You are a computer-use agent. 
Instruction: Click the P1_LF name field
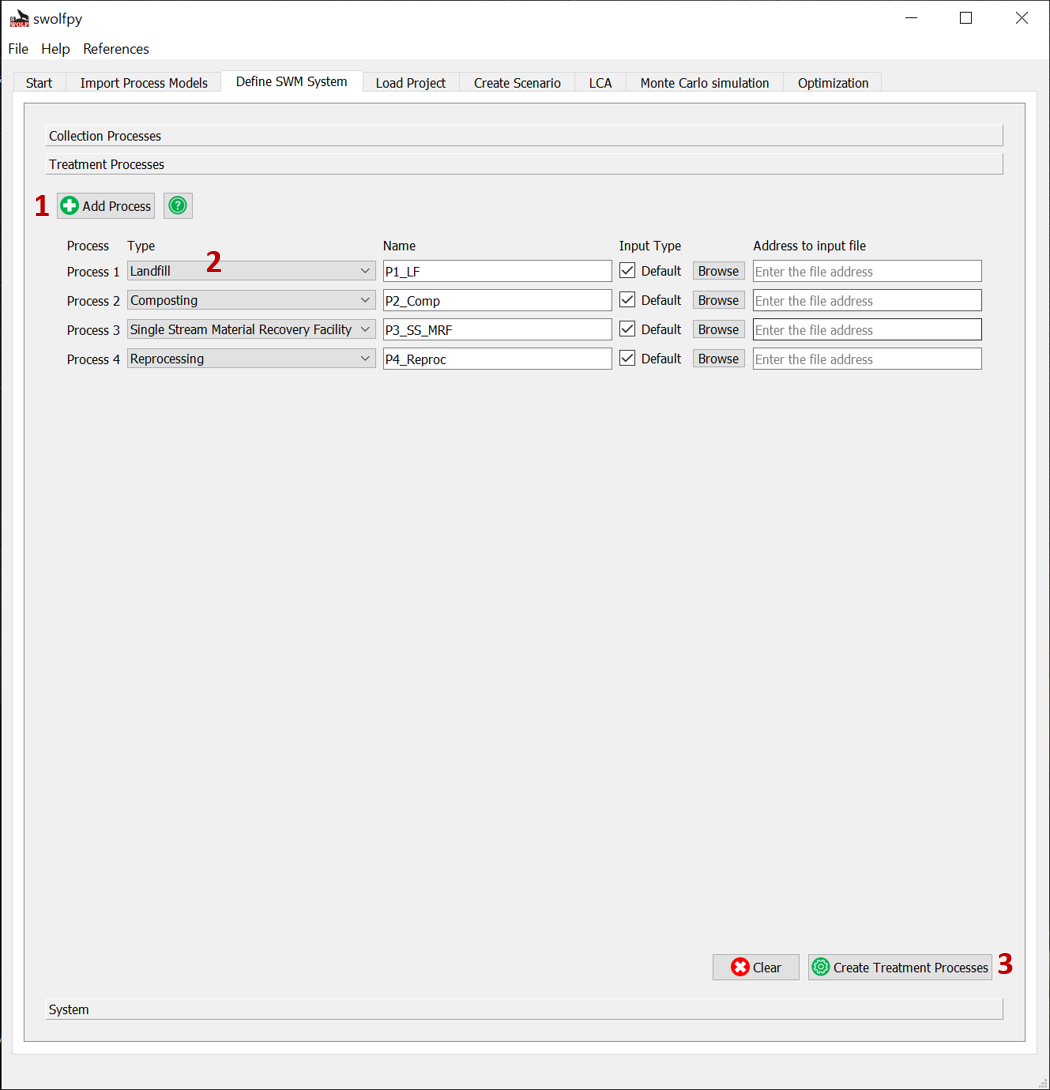click(x=497, y=271)
